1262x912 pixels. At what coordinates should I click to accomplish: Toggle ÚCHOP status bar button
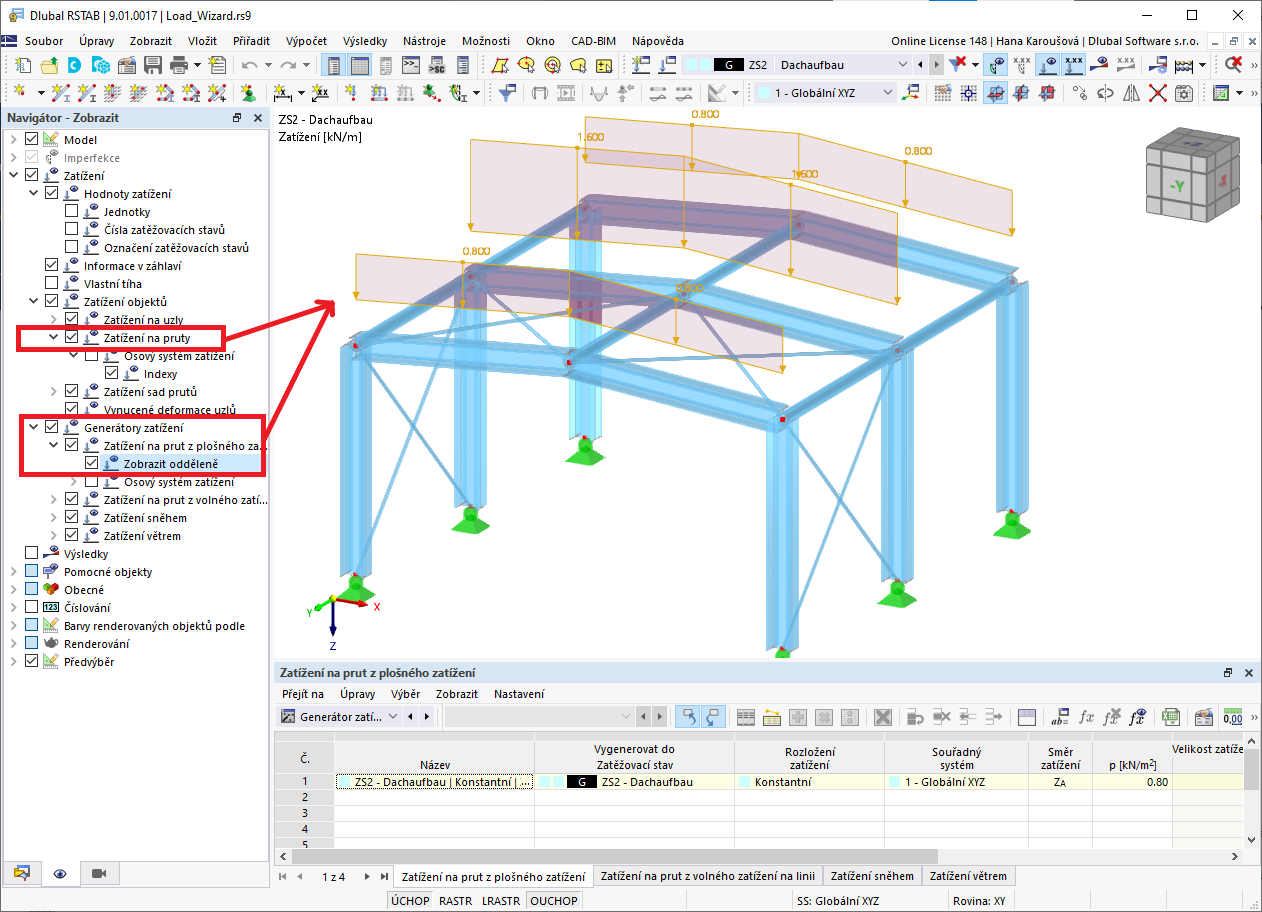point(410,901)
